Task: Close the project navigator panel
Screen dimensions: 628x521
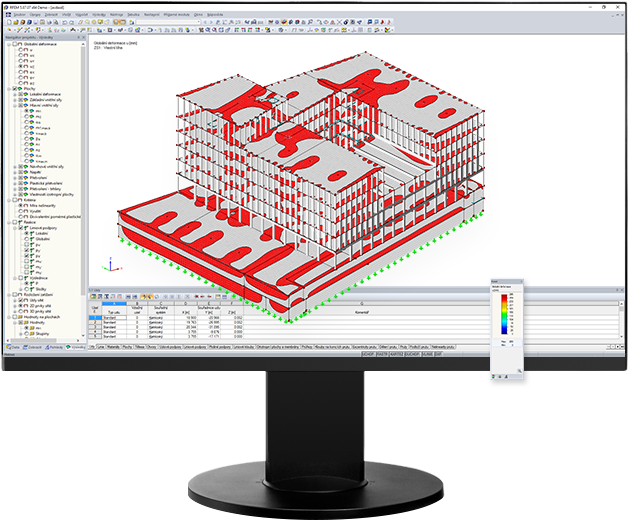Action: point(83,37)
